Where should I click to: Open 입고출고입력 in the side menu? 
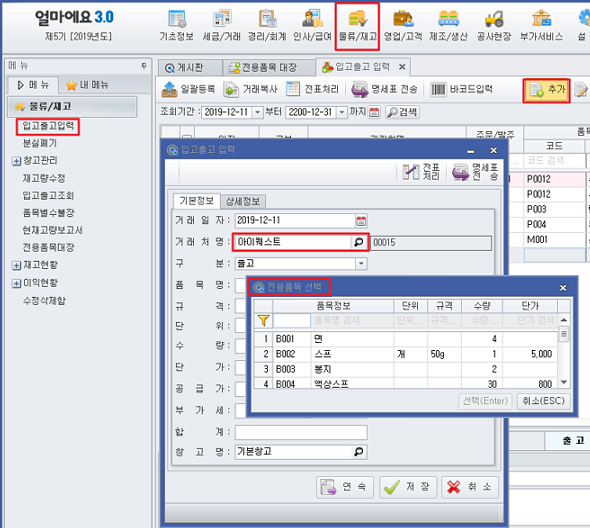(x=48, y=126)
